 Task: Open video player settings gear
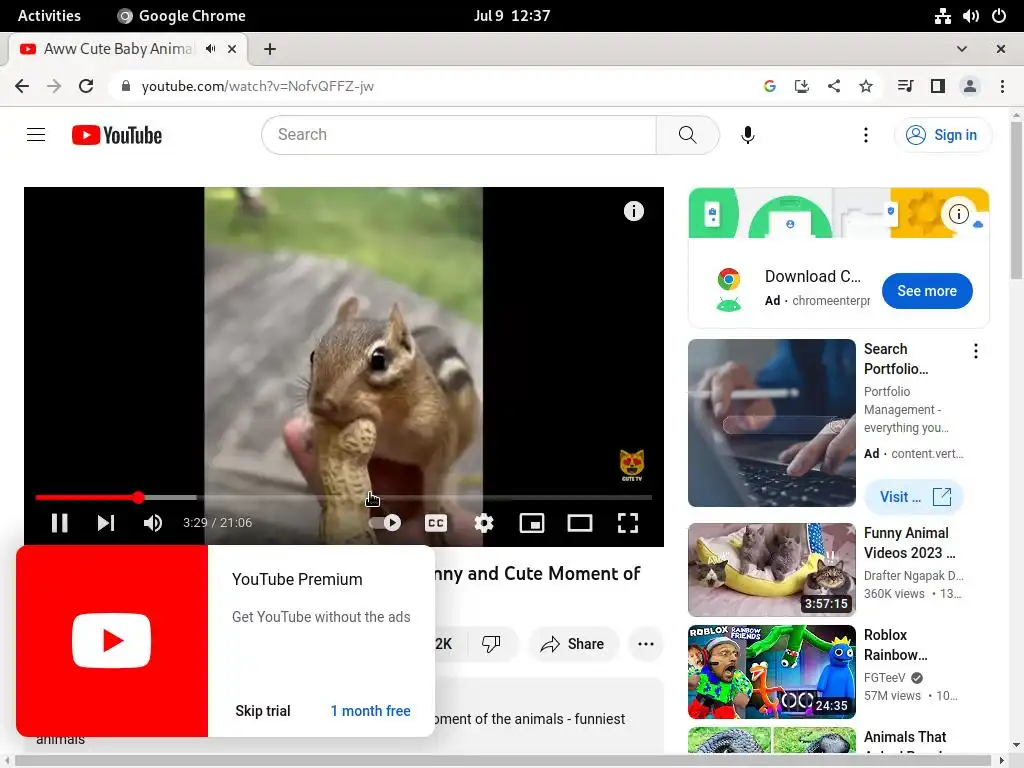[x=484, y=523]
